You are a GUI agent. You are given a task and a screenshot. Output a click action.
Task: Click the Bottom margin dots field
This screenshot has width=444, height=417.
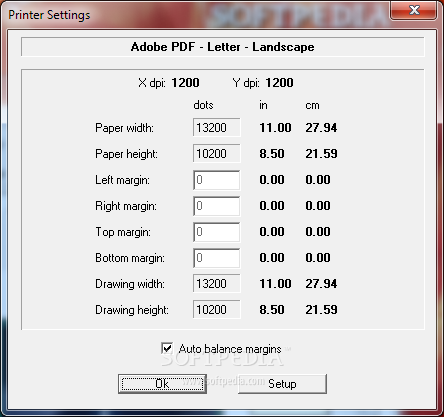coord(217,258)
